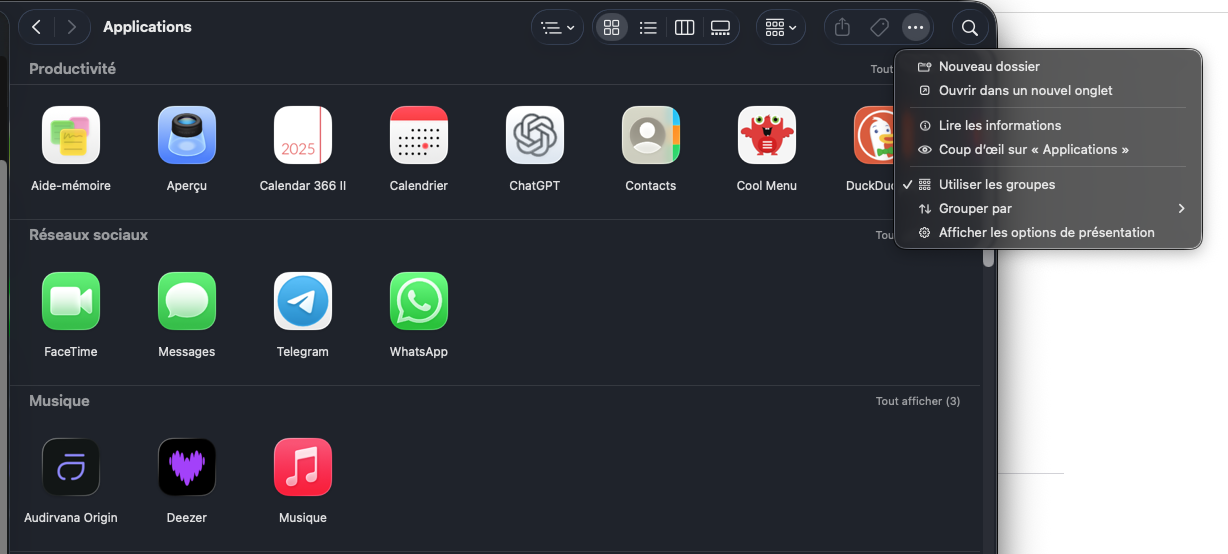Image resolution: width=1228 pixels, height=554 pixels.
Task: Select the WhatsApp app icon
Action: point(419,301)
